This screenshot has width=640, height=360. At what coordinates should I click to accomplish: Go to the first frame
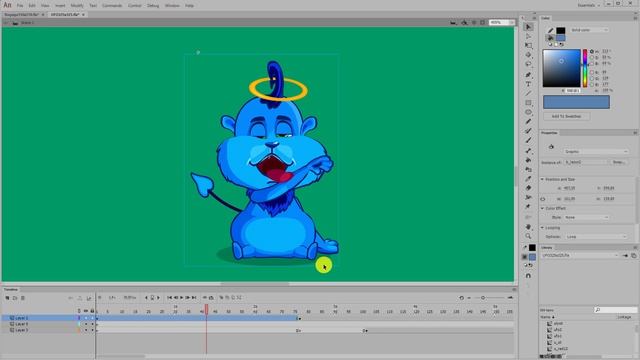(x=169, y=298)
